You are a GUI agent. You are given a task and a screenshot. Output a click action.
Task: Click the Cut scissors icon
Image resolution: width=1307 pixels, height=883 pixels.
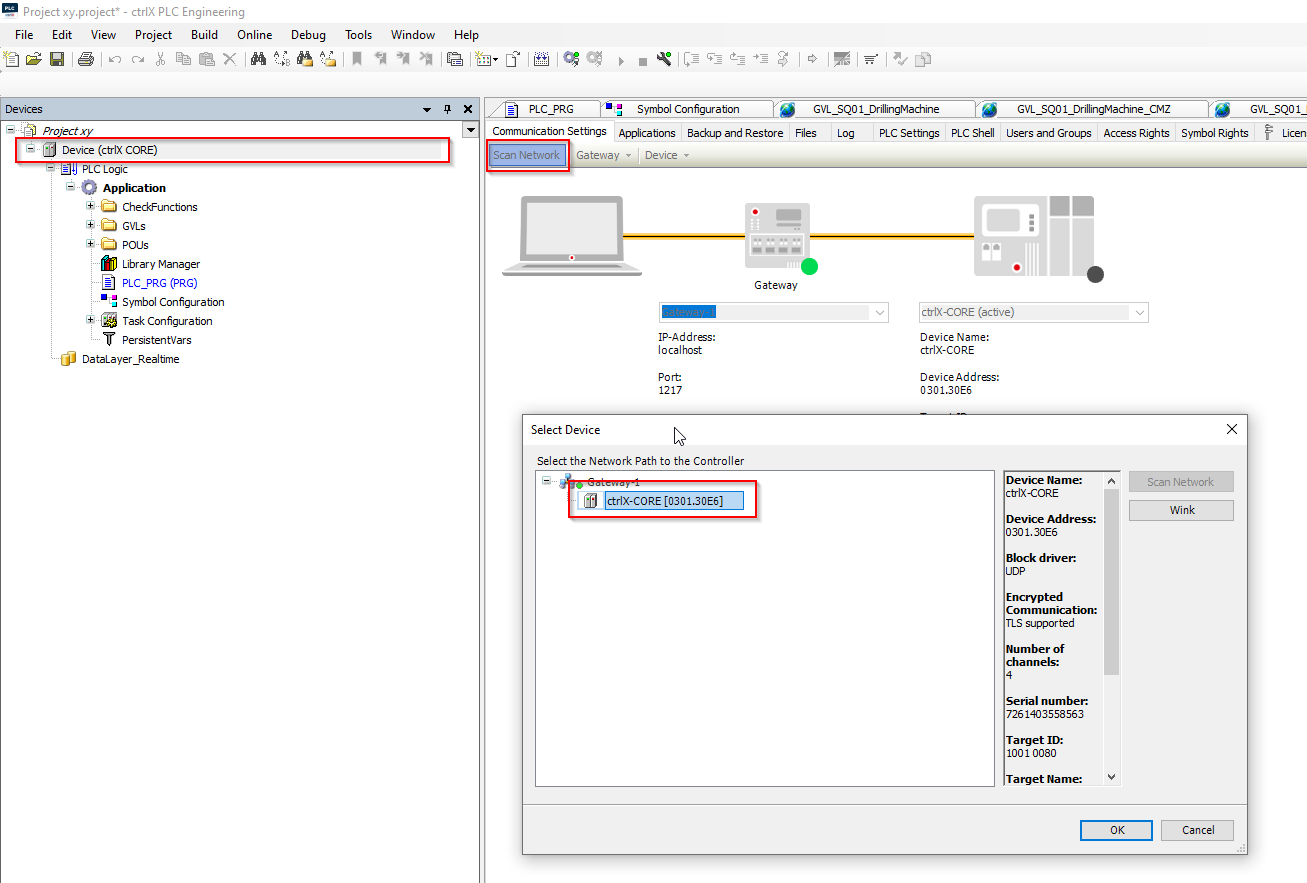pos(161,59)
